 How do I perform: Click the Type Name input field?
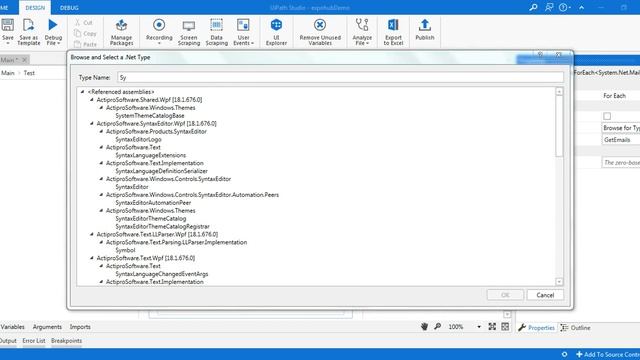click(x=340, y=77)
